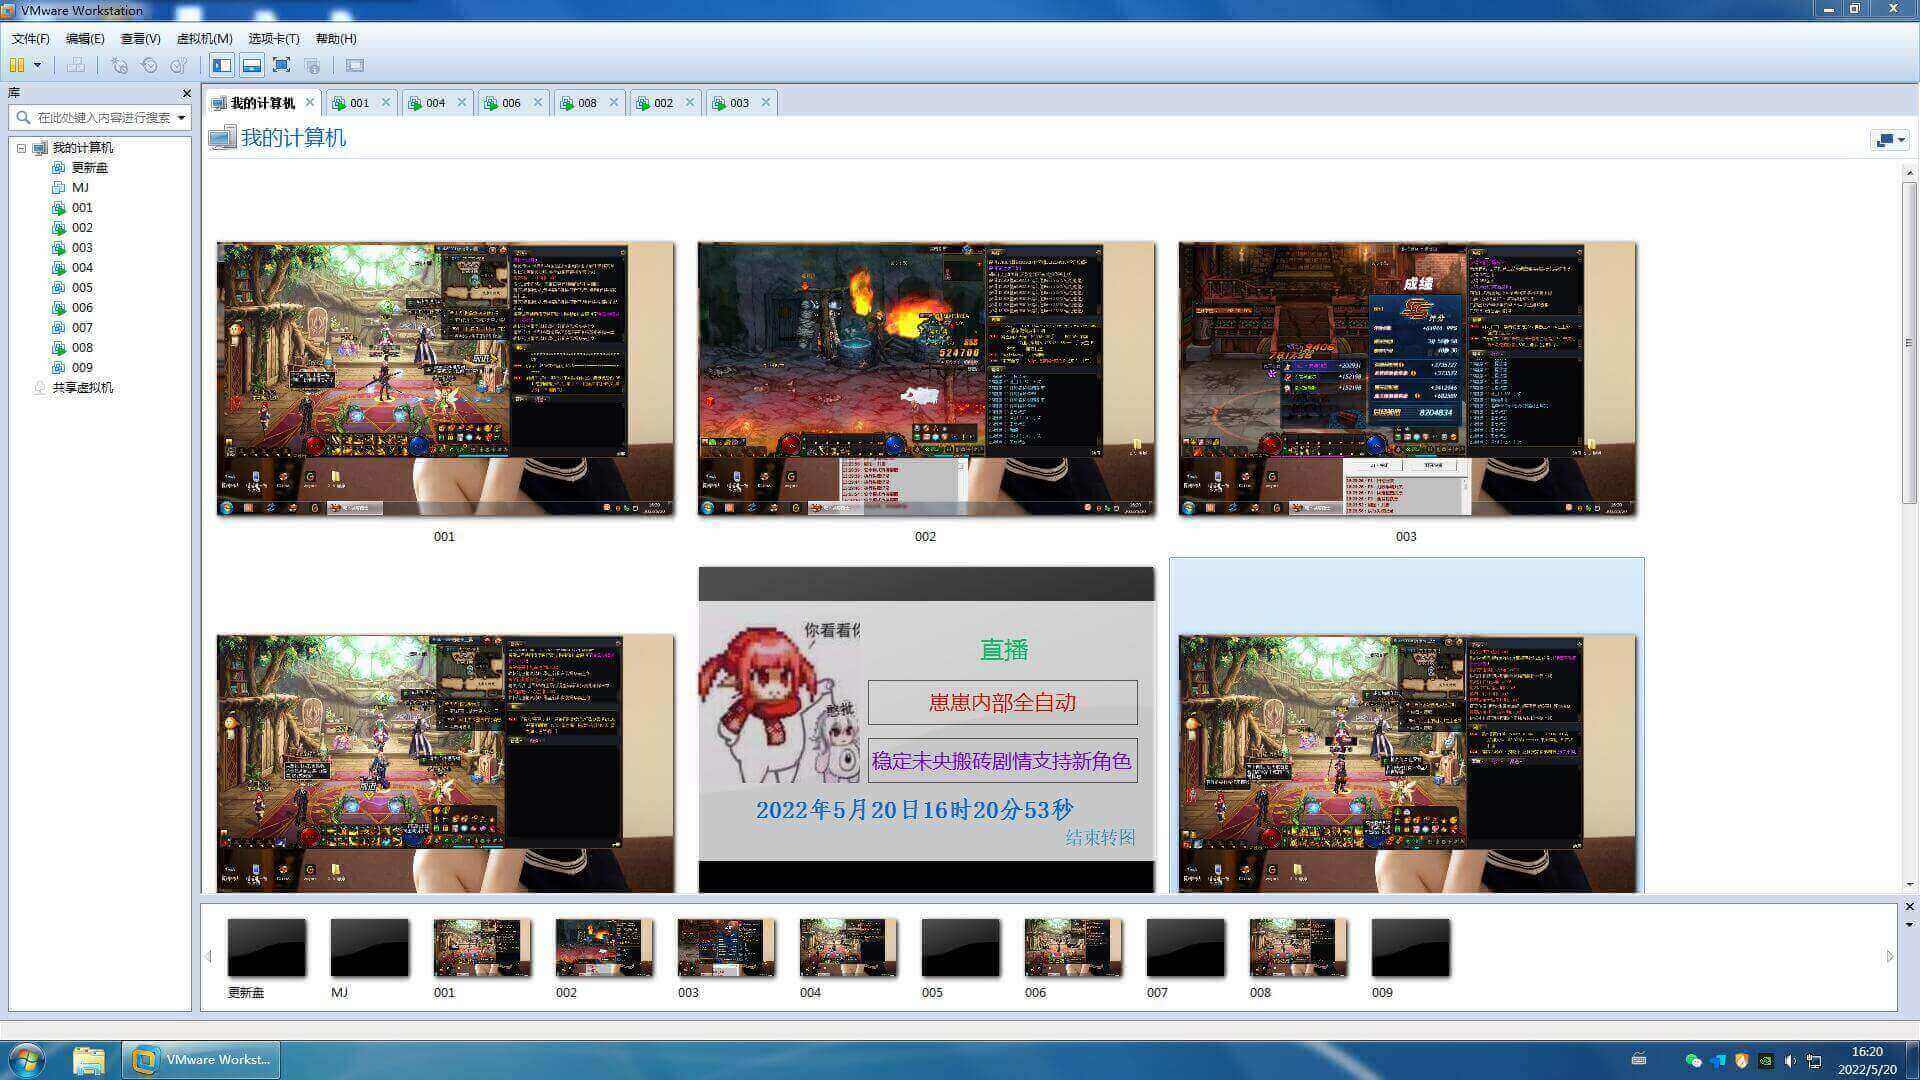This screenshot has height=1080, width=1920.
Task: Open the file explorer taskbar icon
Action: click(x=89, y=1059)
